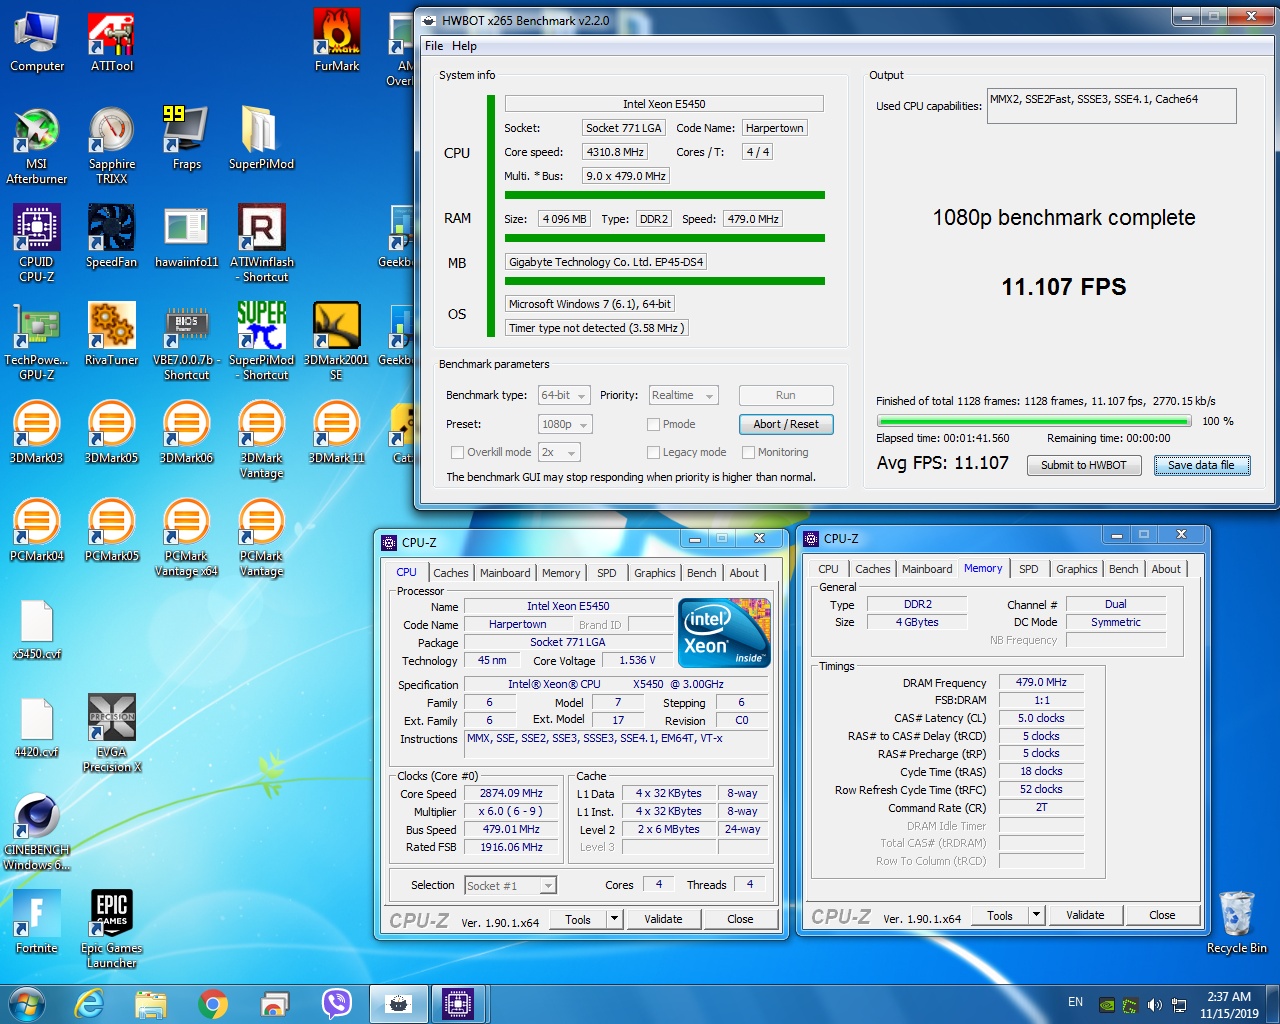Select SPD tab in right CPU-Z window

(1028, 569)
